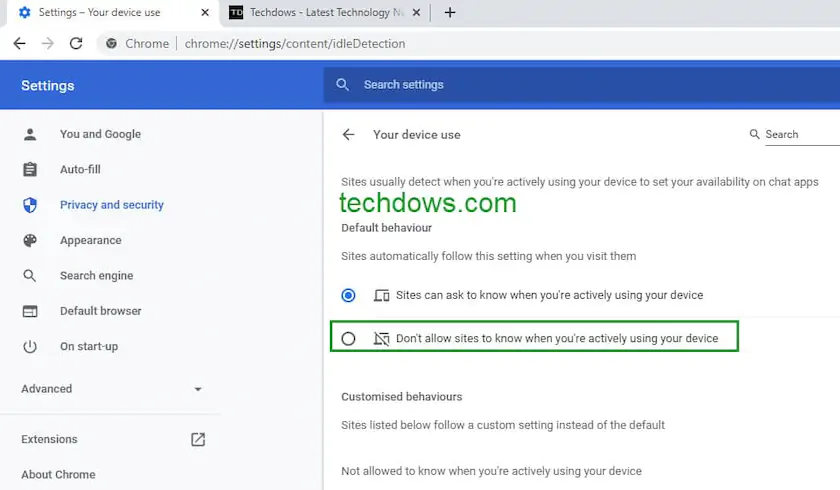Viewport: 840px width, 490px height.
Task: Click the shield Privacy and security icon
Action: coord(30,205)
